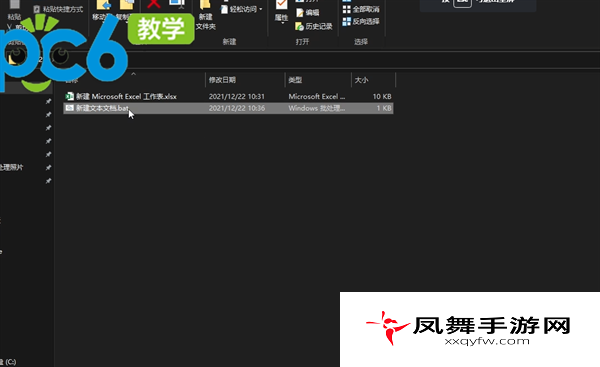This screenshot has height=367, width=600.
Task: Click the red Delete X icon
Action: 153,4
